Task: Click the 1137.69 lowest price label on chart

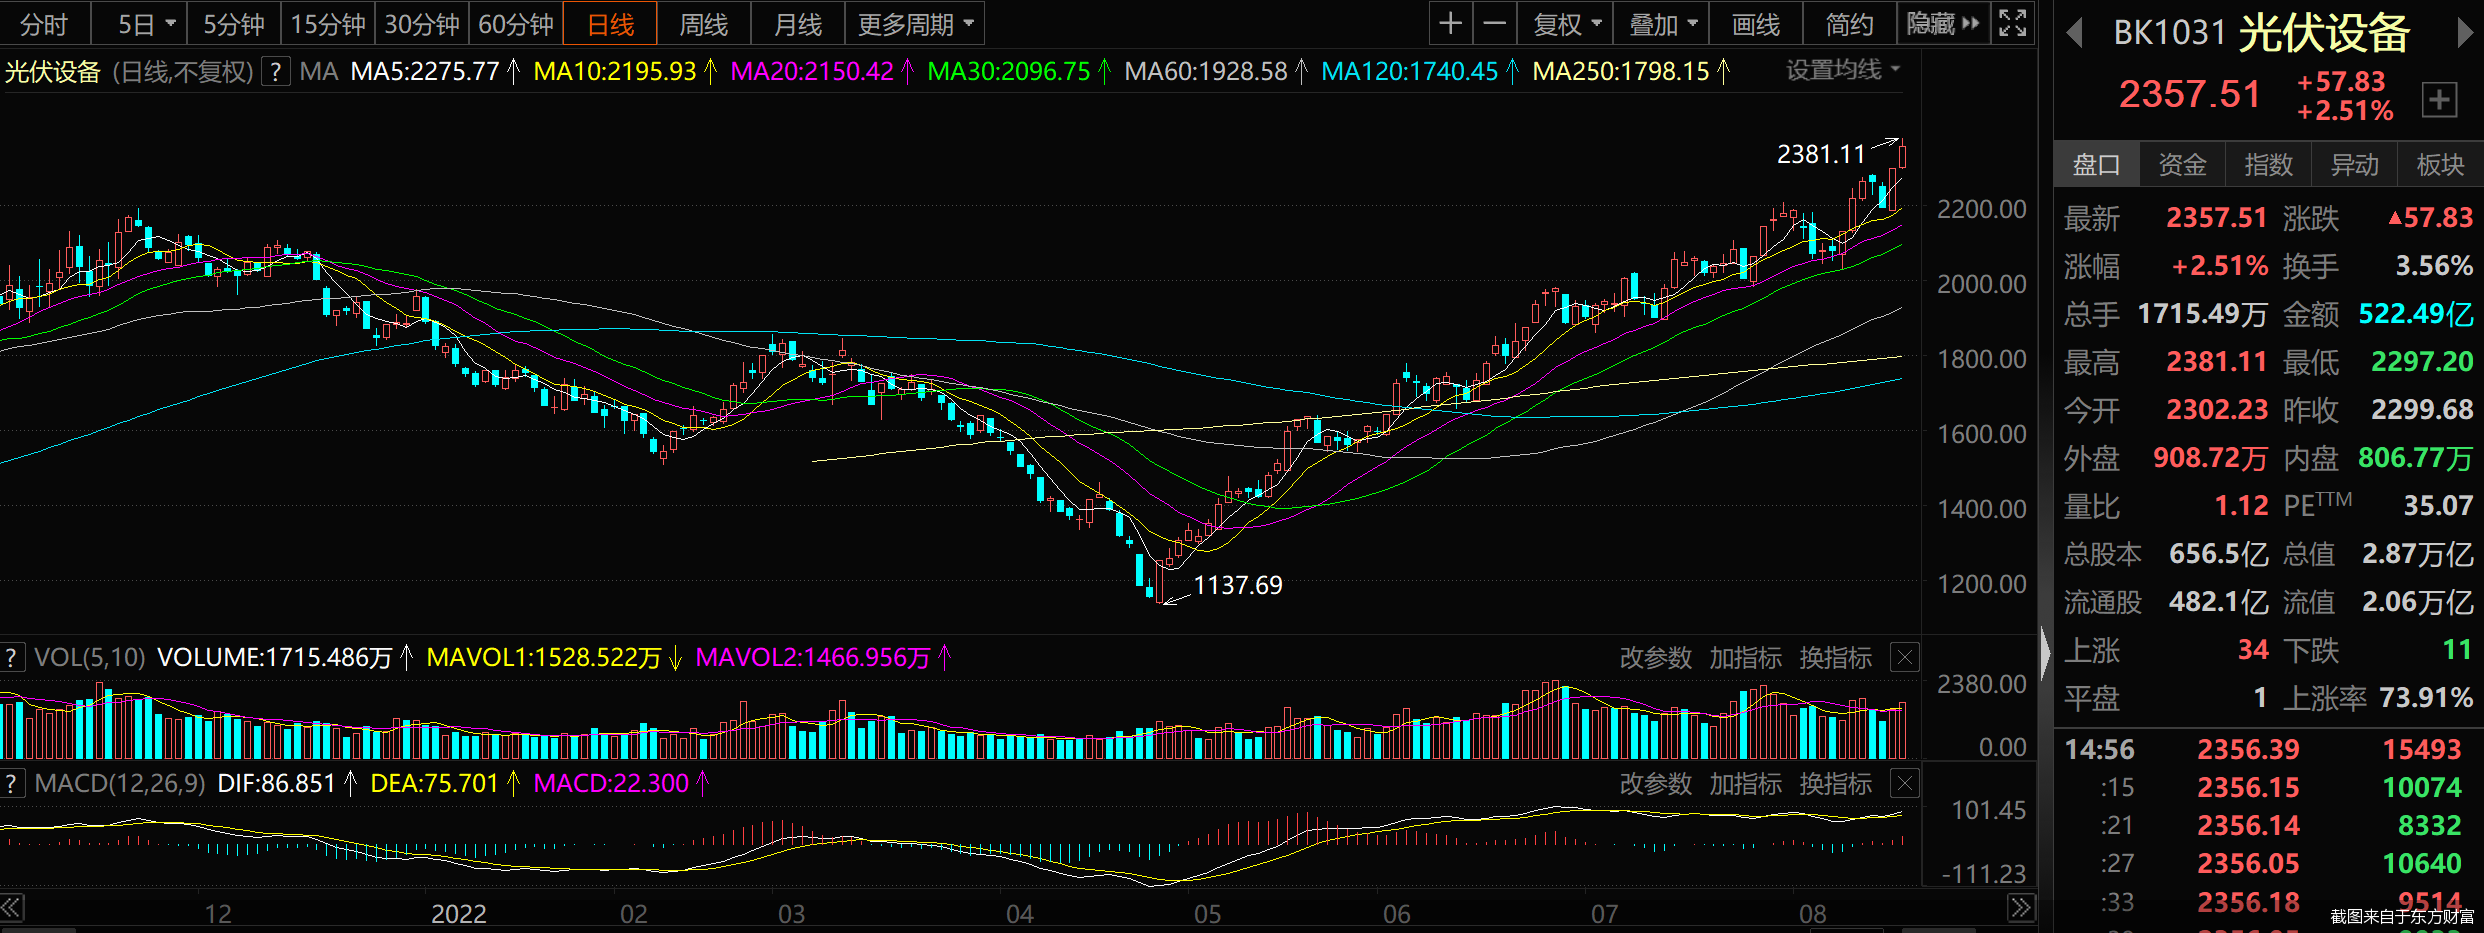Action: coord(1237,585)
